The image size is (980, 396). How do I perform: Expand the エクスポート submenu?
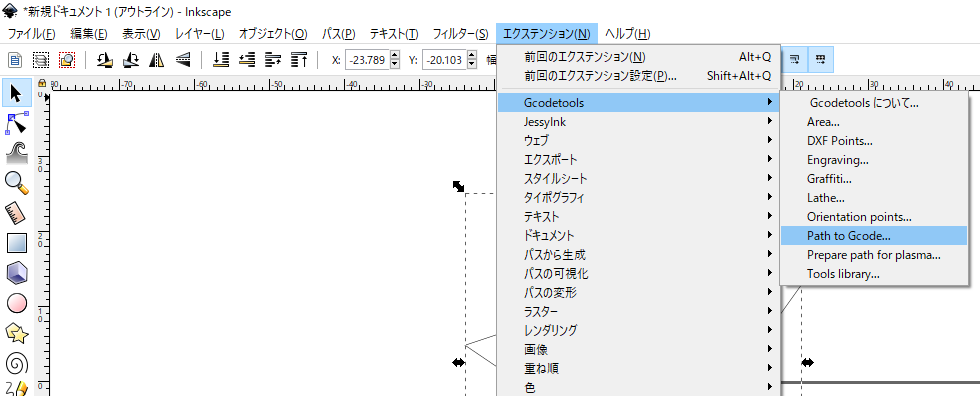click(x=638, y=159)
